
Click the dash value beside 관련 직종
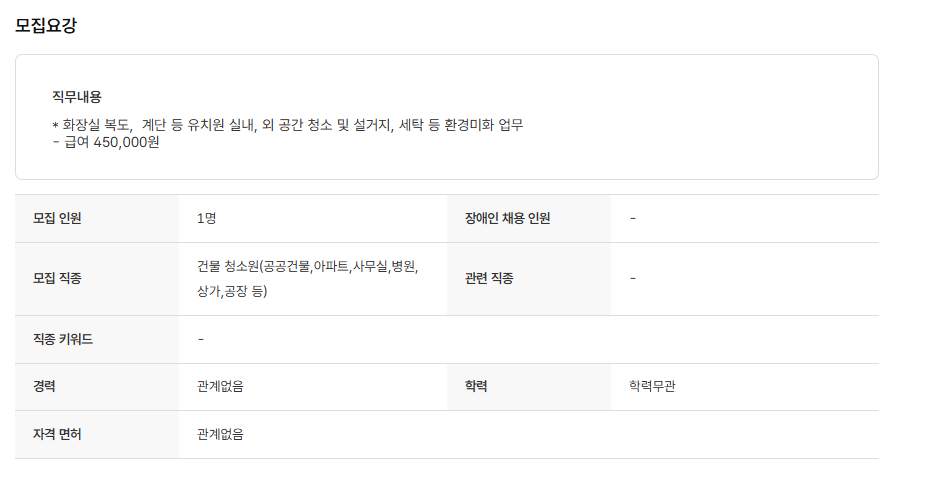(633, 278)
